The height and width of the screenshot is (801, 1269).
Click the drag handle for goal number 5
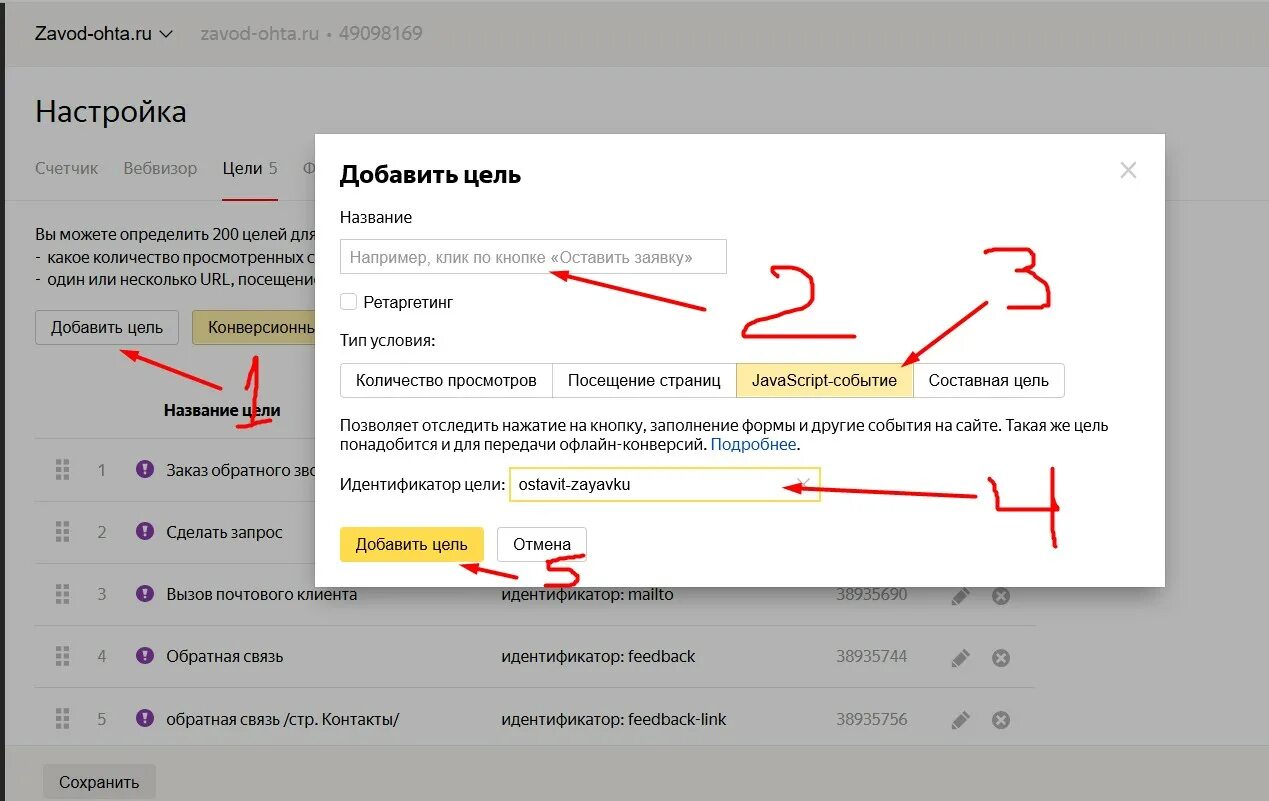pos(62,719)
